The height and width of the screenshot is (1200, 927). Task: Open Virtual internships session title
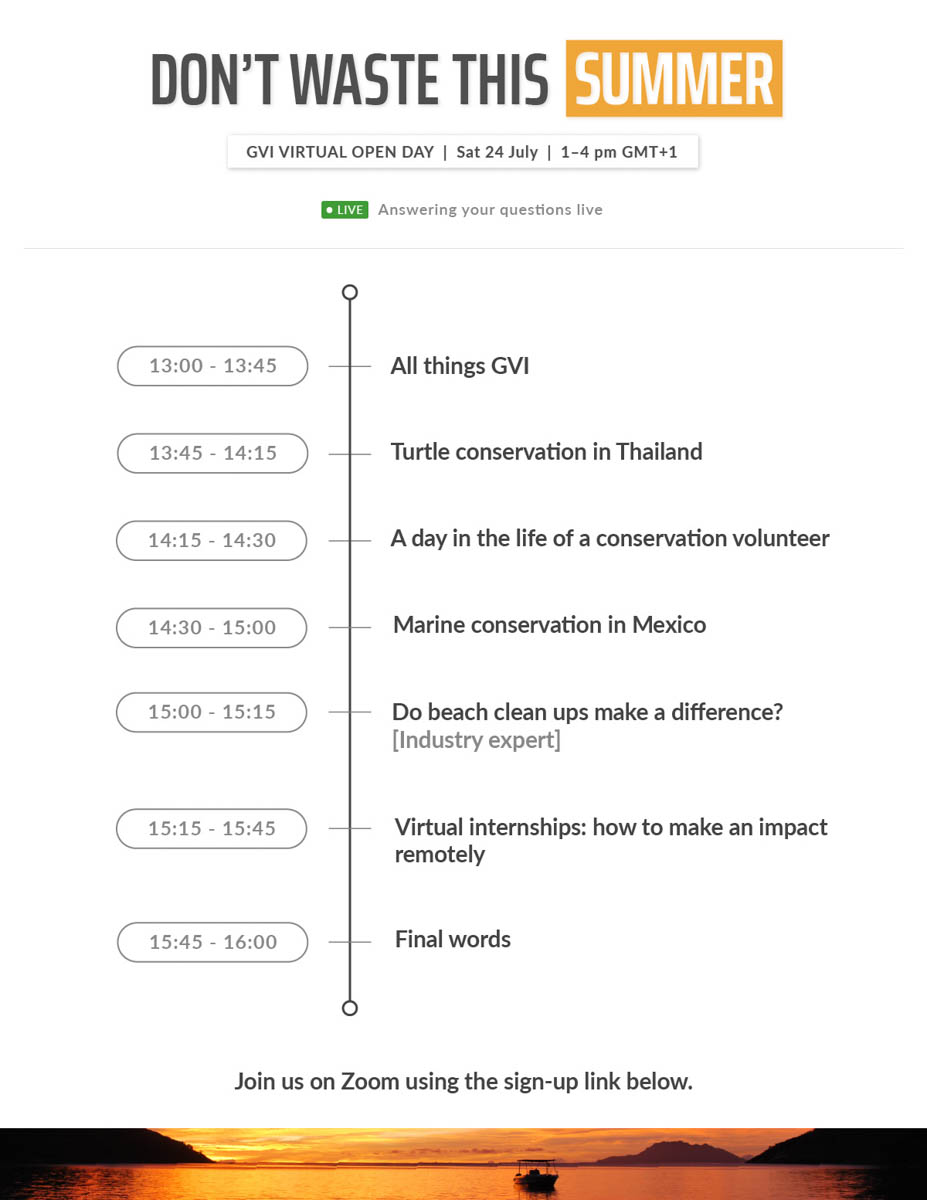(x=611, y=841)
